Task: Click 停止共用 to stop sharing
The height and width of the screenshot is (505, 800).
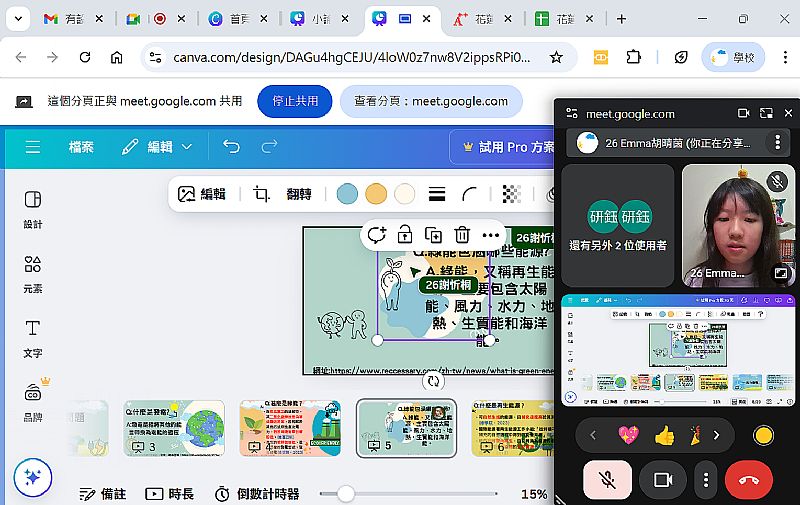Action: pos(294,101)
